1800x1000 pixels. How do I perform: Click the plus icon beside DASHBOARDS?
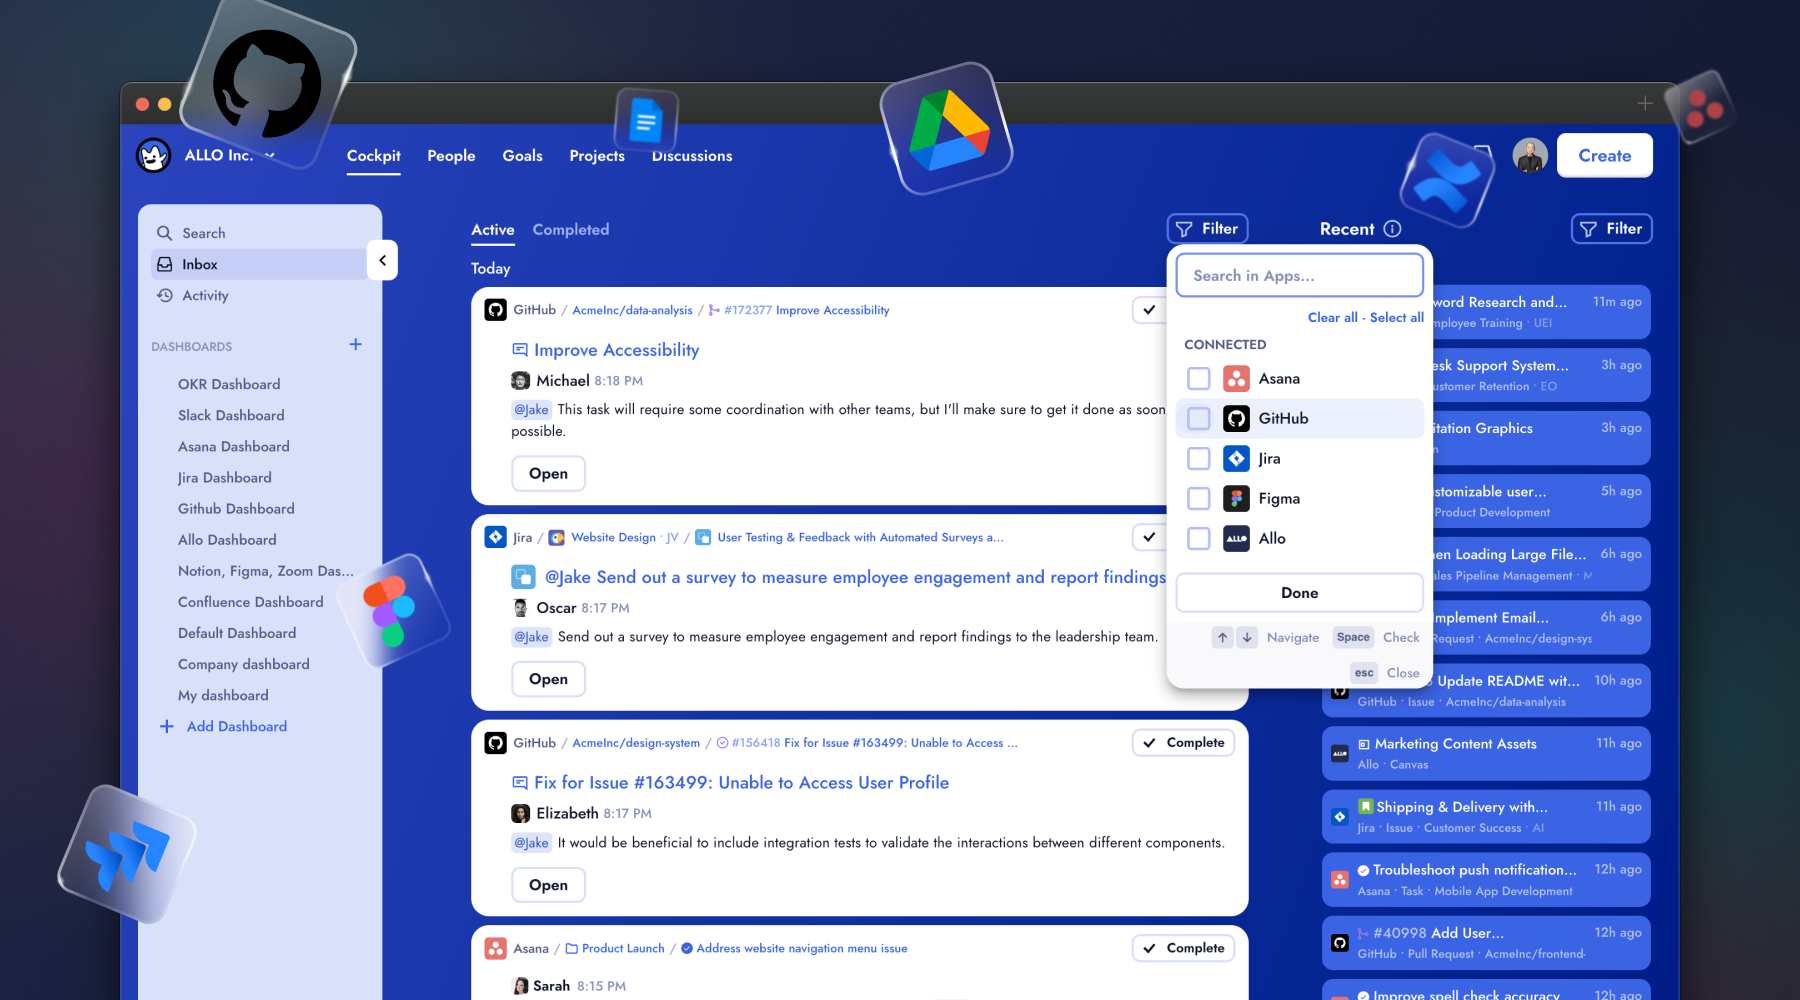pyautogui.click(x=355, y=344)
